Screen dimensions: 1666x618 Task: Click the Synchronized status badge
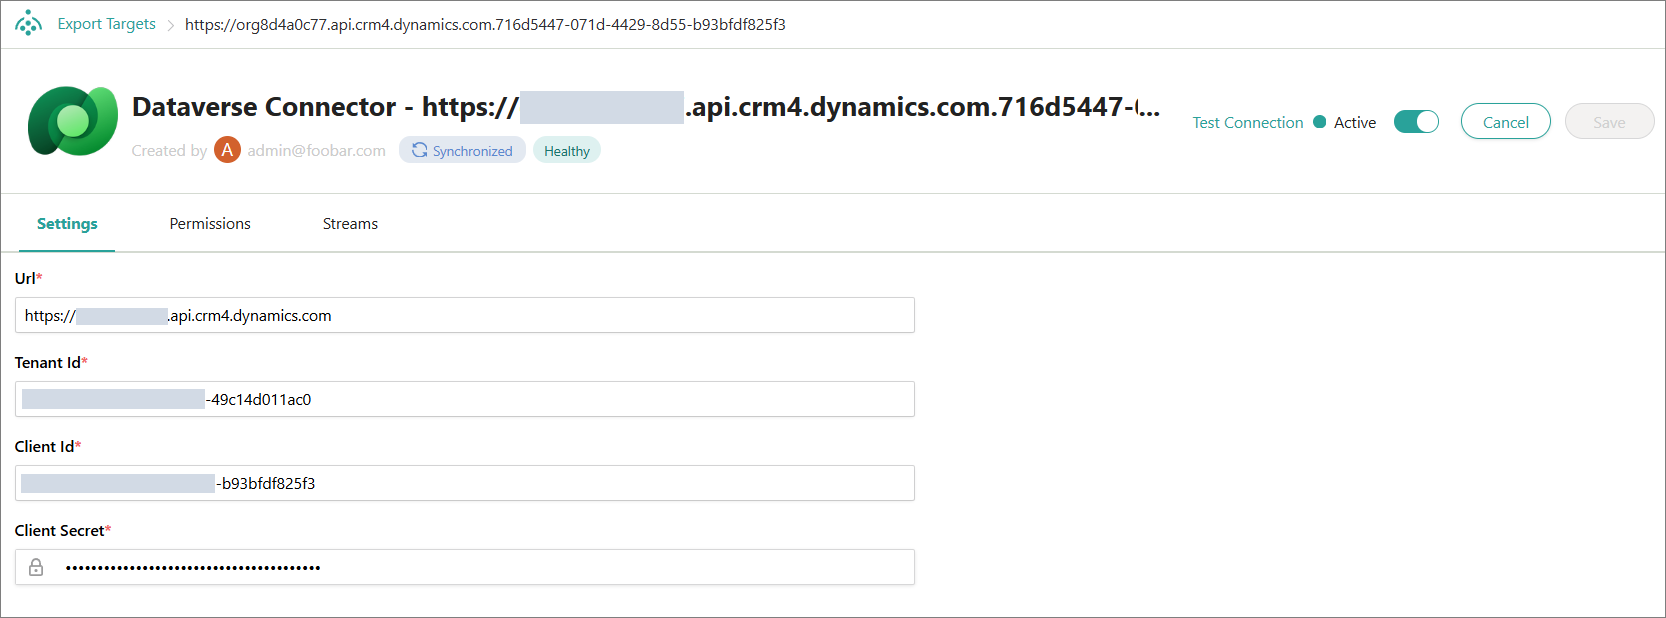pos(462,150)
